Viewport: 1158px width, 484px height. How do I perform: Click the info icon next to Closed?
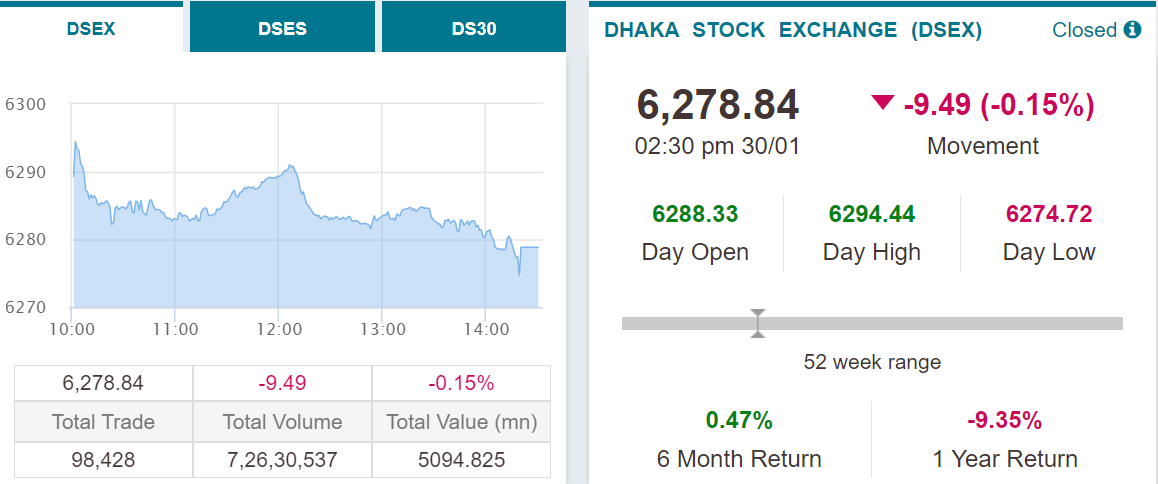1131,30
